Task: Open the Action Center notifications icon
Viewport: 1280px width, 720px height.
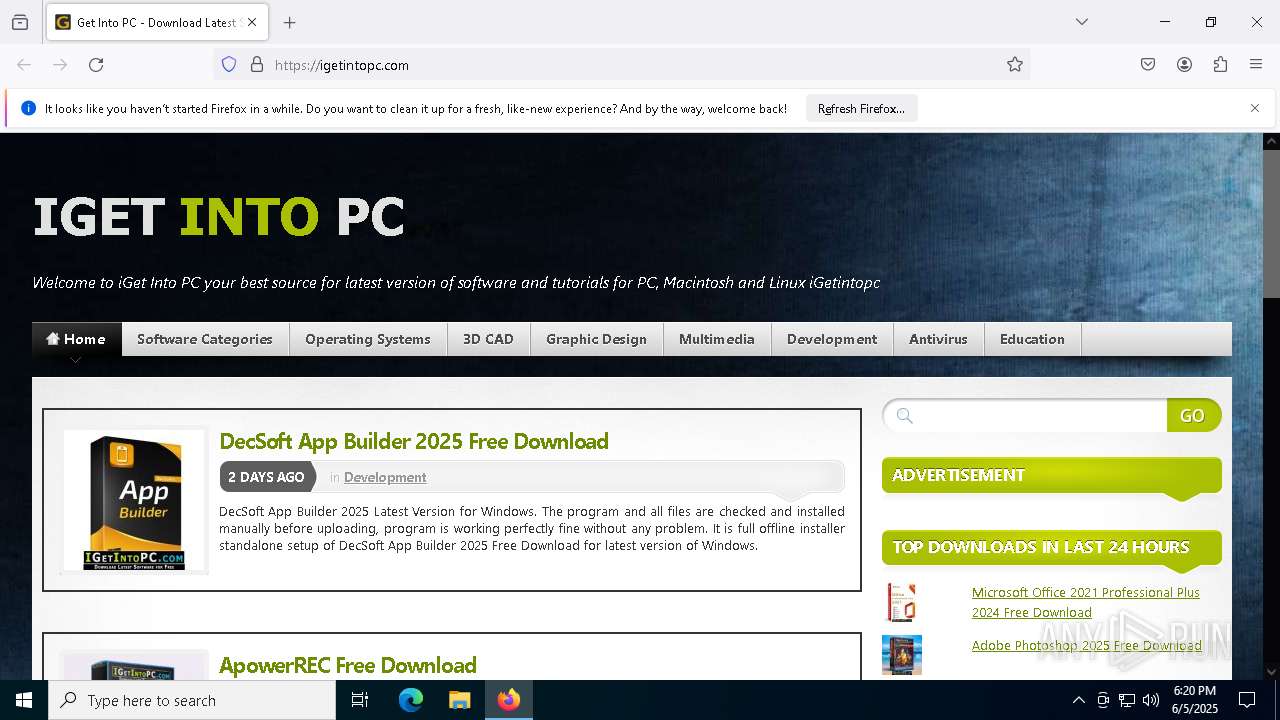Action: coord(1247,700)
